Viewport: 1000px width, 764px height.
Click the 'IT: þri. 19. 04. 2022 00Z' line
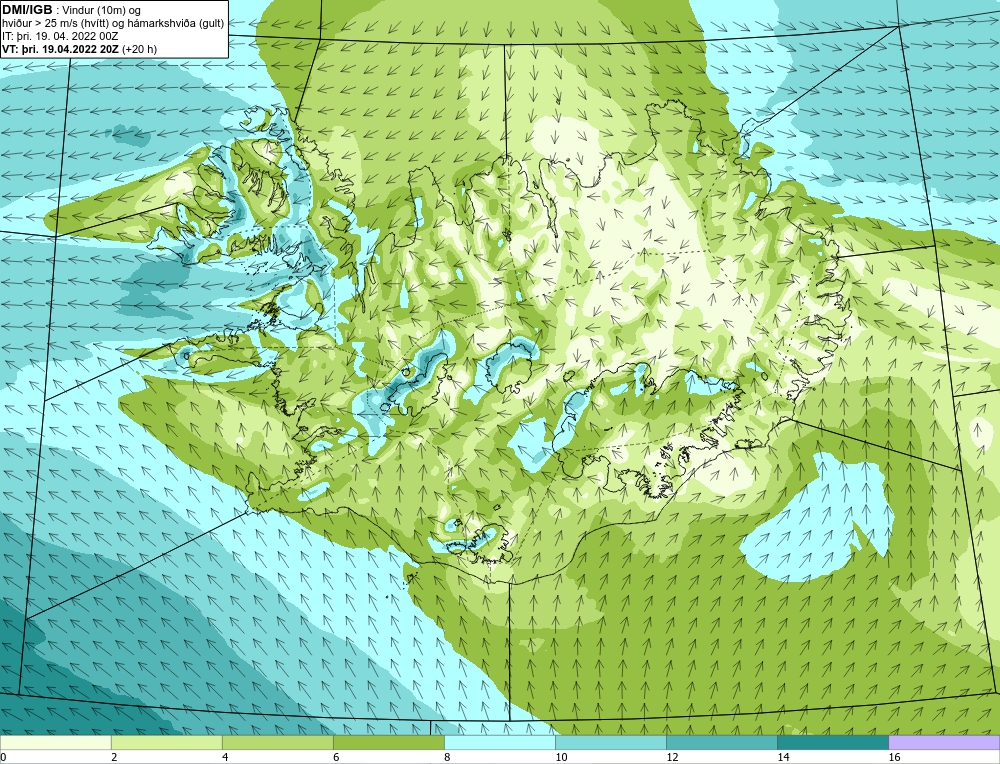pyautogui.click(x=60, y=36)
